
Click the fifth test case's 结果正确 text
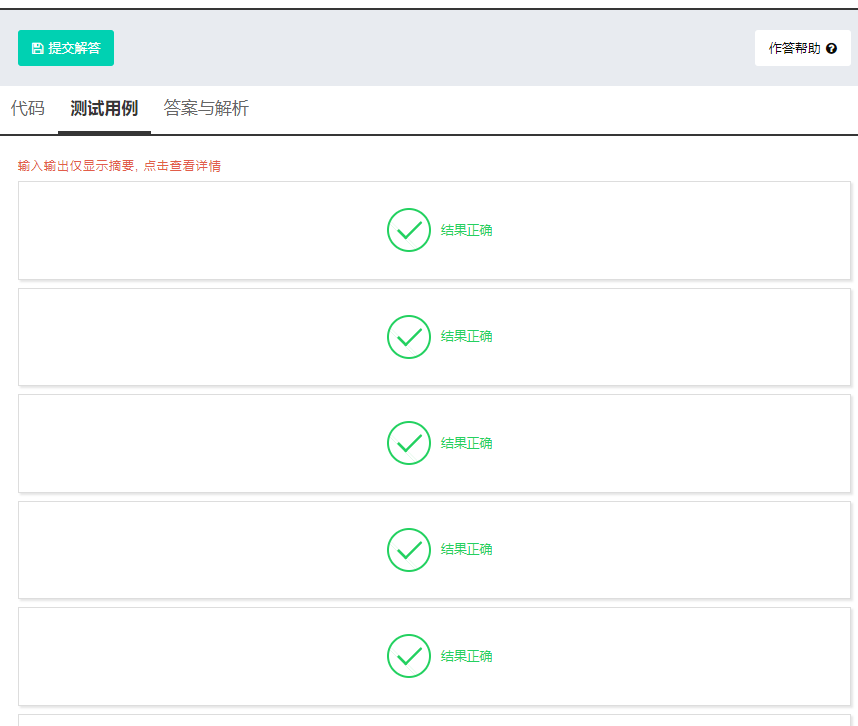pyautogui.click(x=467, y=656)
